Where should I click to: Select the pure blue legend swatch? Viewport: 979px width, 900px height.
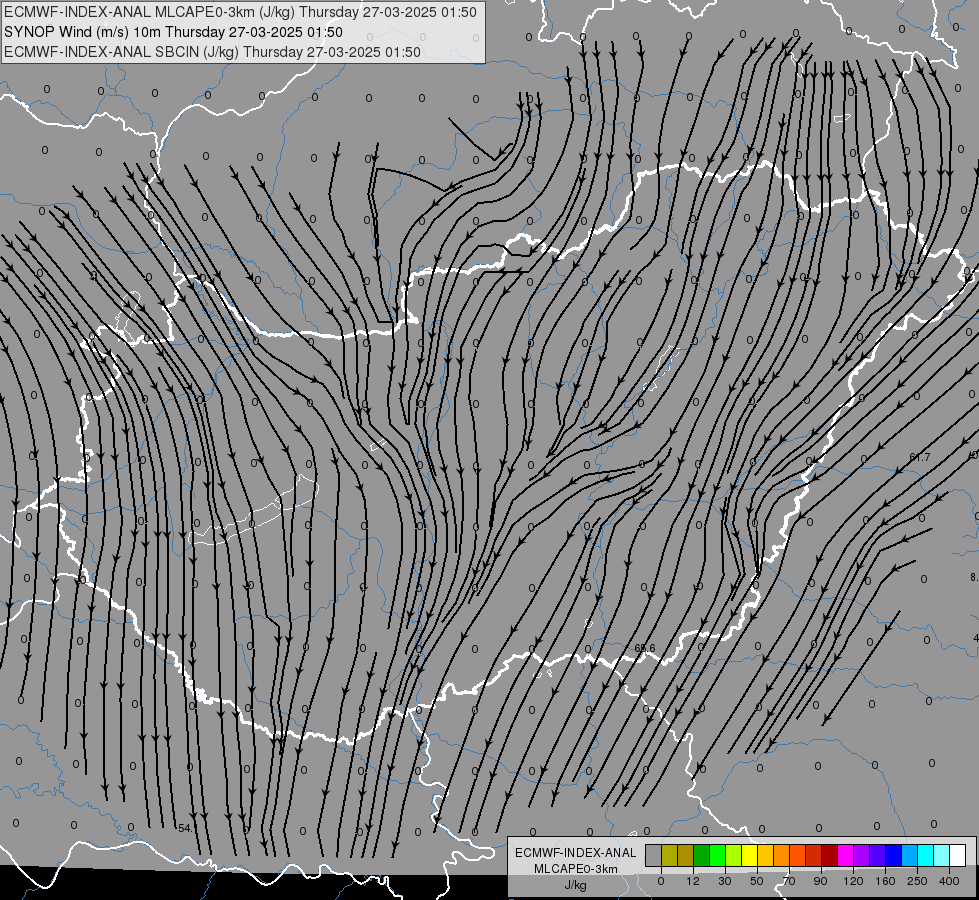pyautogui.click(x=894, y=855)
